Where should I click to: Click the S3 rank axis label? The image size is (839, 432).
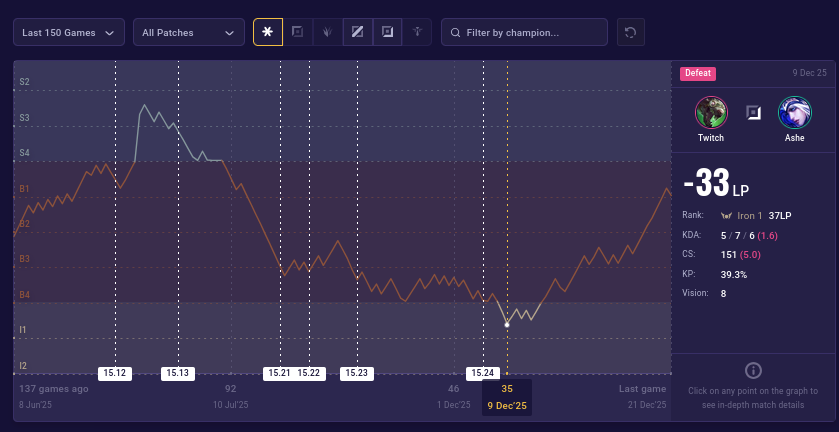[24, 118]
